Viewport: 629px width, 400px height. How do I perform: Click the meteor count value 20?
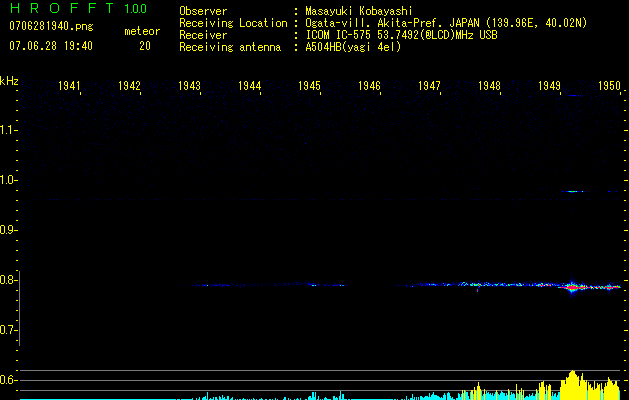tap(145, 46)
